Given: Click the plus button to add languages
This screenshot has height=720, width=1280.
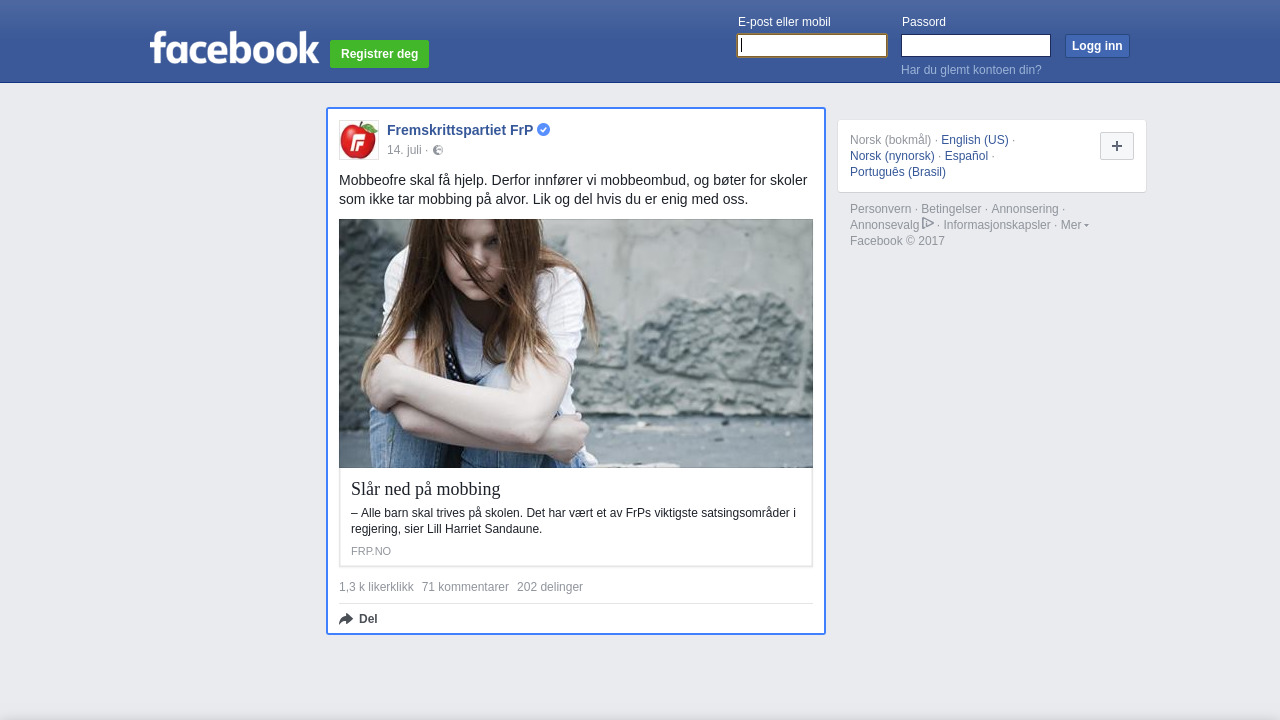Looking at the screenshot, I should (x=1116, y=146).
